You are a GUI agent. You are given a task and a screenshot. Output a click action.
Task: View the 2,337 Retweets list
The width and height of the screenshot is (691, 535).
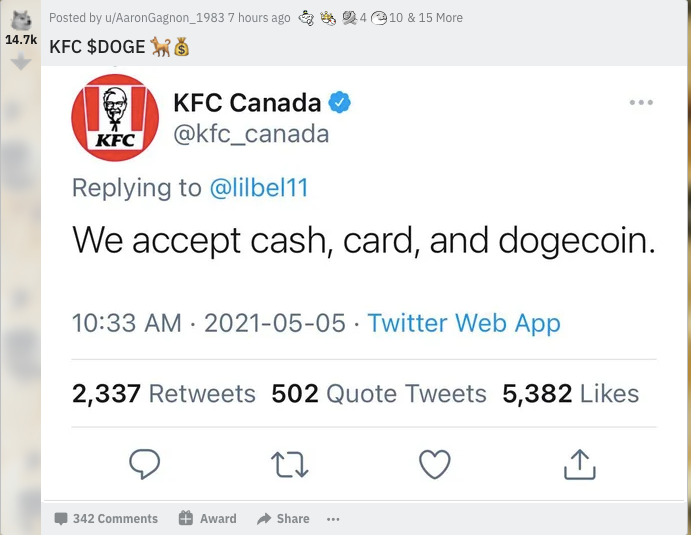pyautogui.click(x=163, y=394)
